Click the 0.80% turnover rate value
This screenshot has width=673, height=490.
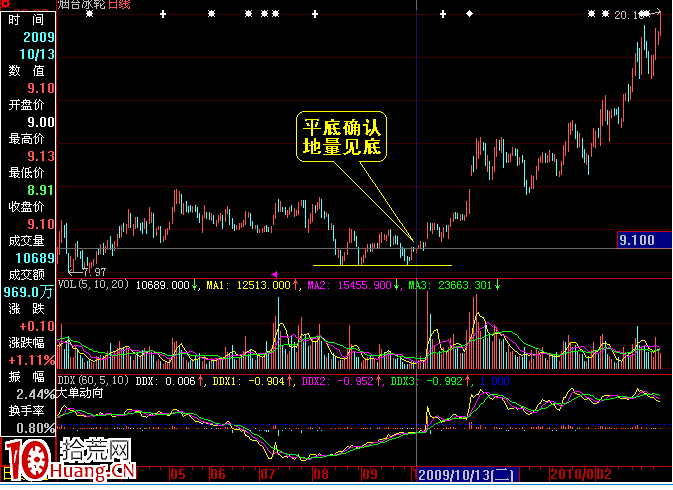pyautogui.click(x=36, y=428)
